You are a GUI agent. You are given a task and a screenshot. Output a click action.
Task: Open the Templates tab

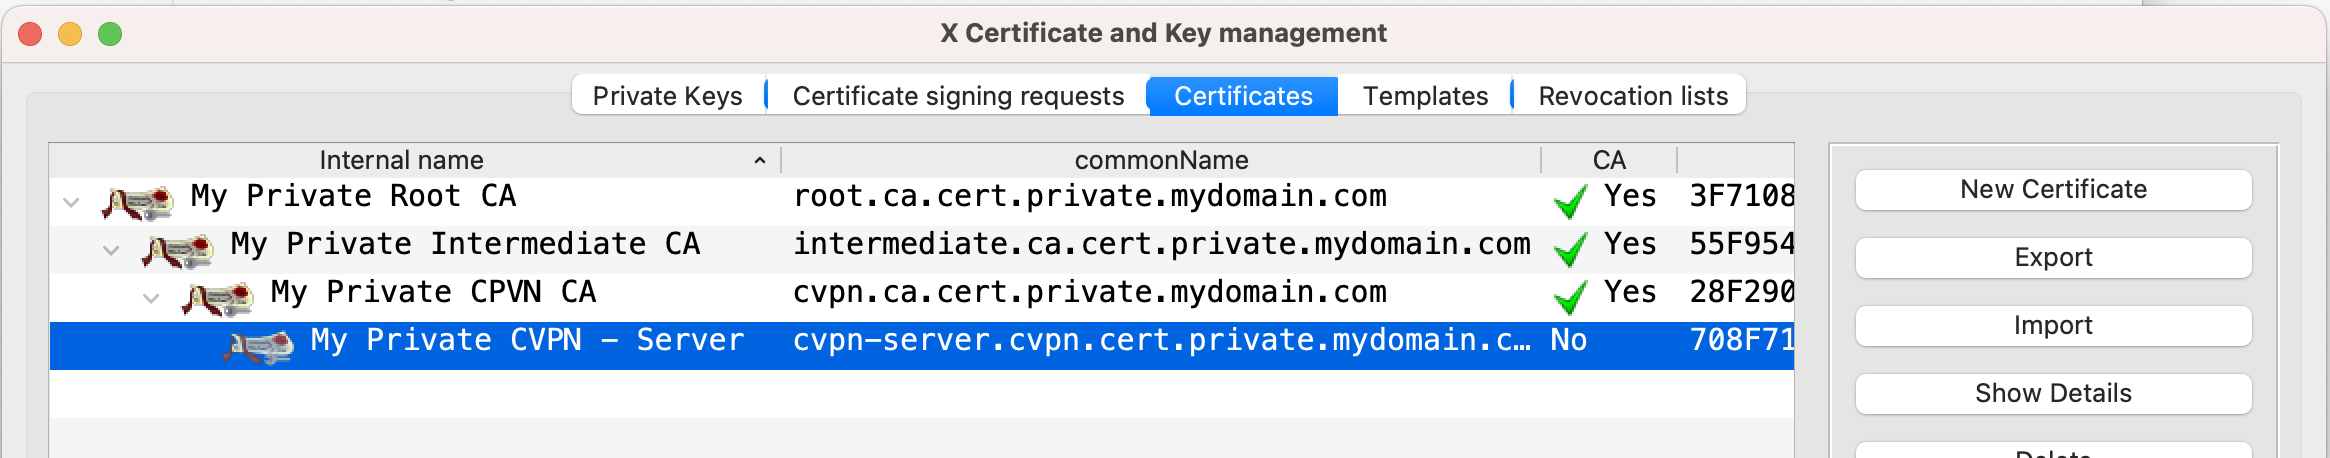coord(1425,96)
